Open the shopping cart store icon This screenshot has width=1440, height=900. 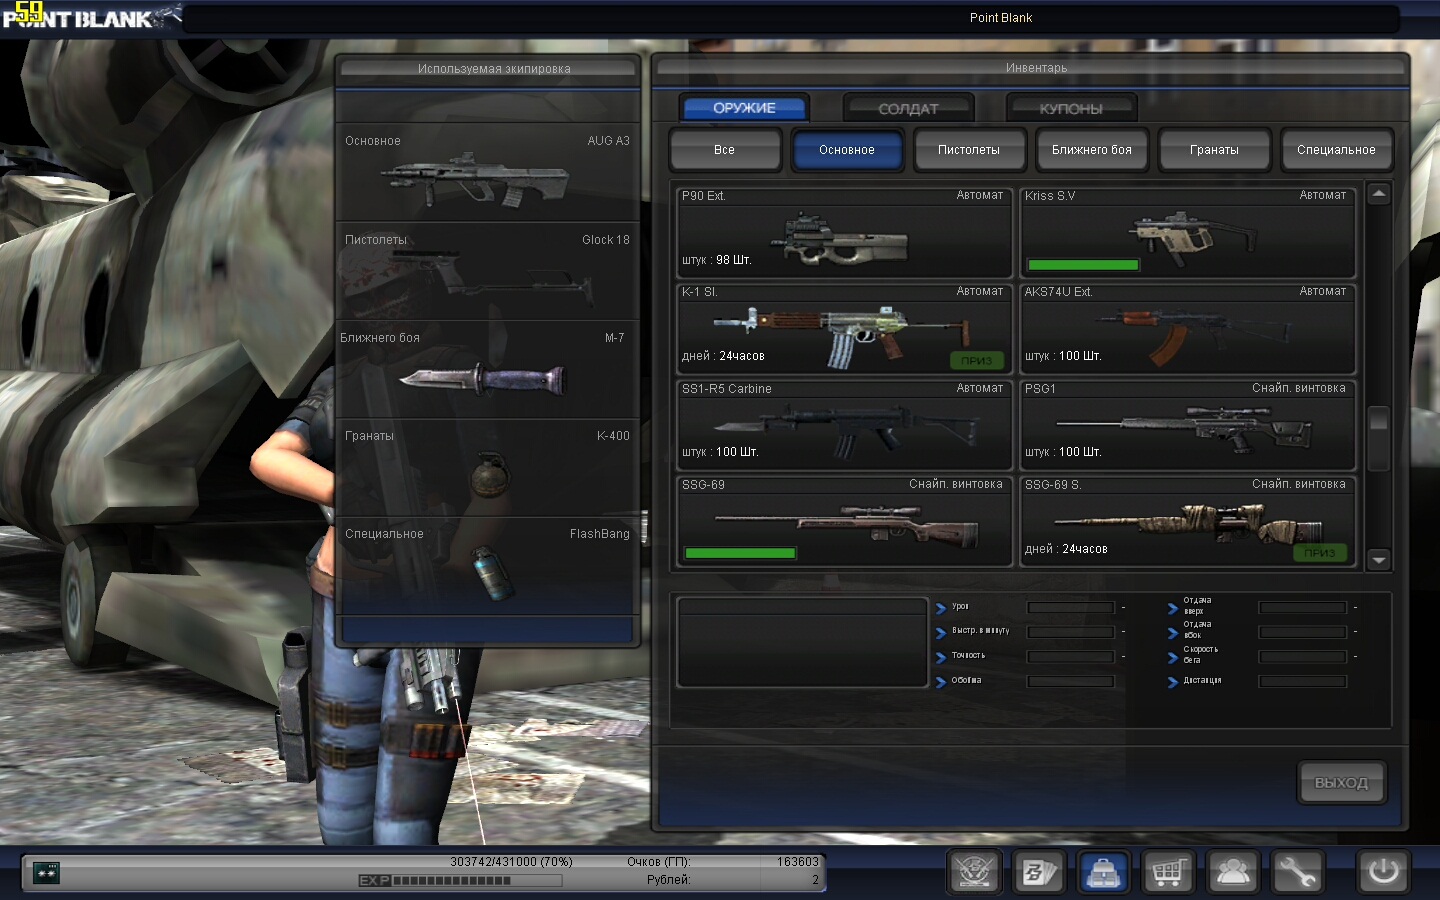tap(1168, 872)
